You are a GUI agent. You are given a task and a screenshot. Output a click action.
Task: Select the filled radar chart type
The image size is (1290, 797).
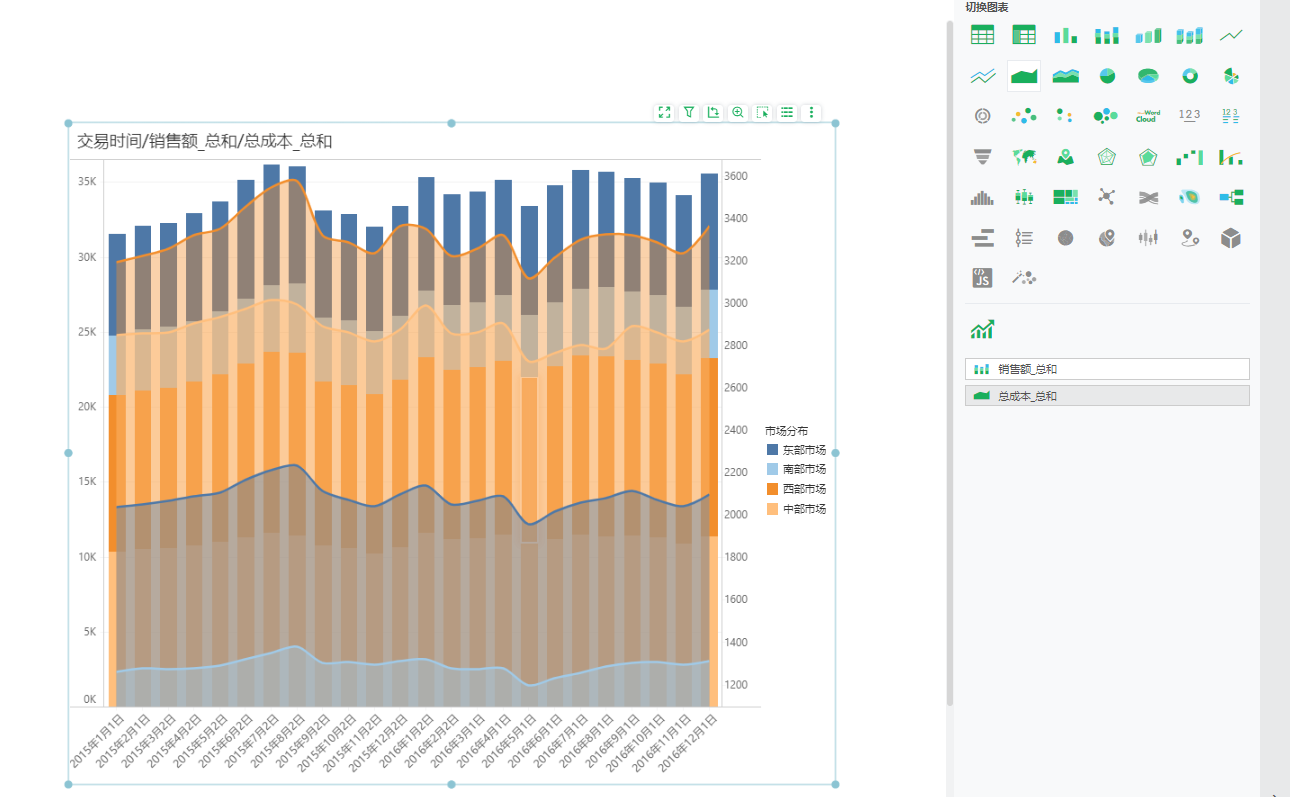(x=1148, y=157)
